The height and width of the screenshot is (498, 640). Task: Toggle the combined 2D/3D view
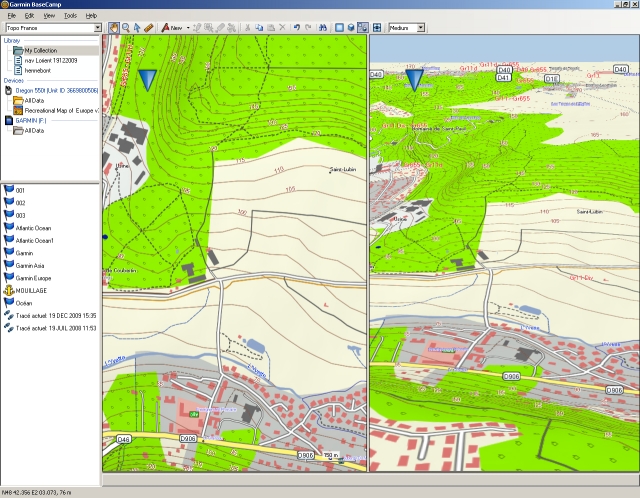click(362, 28)
